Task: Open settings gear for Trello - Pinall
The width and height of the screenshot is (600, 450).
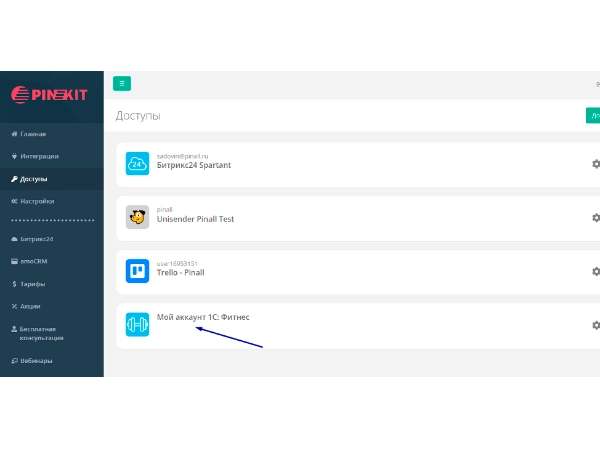Action: [x=596, y=271]
